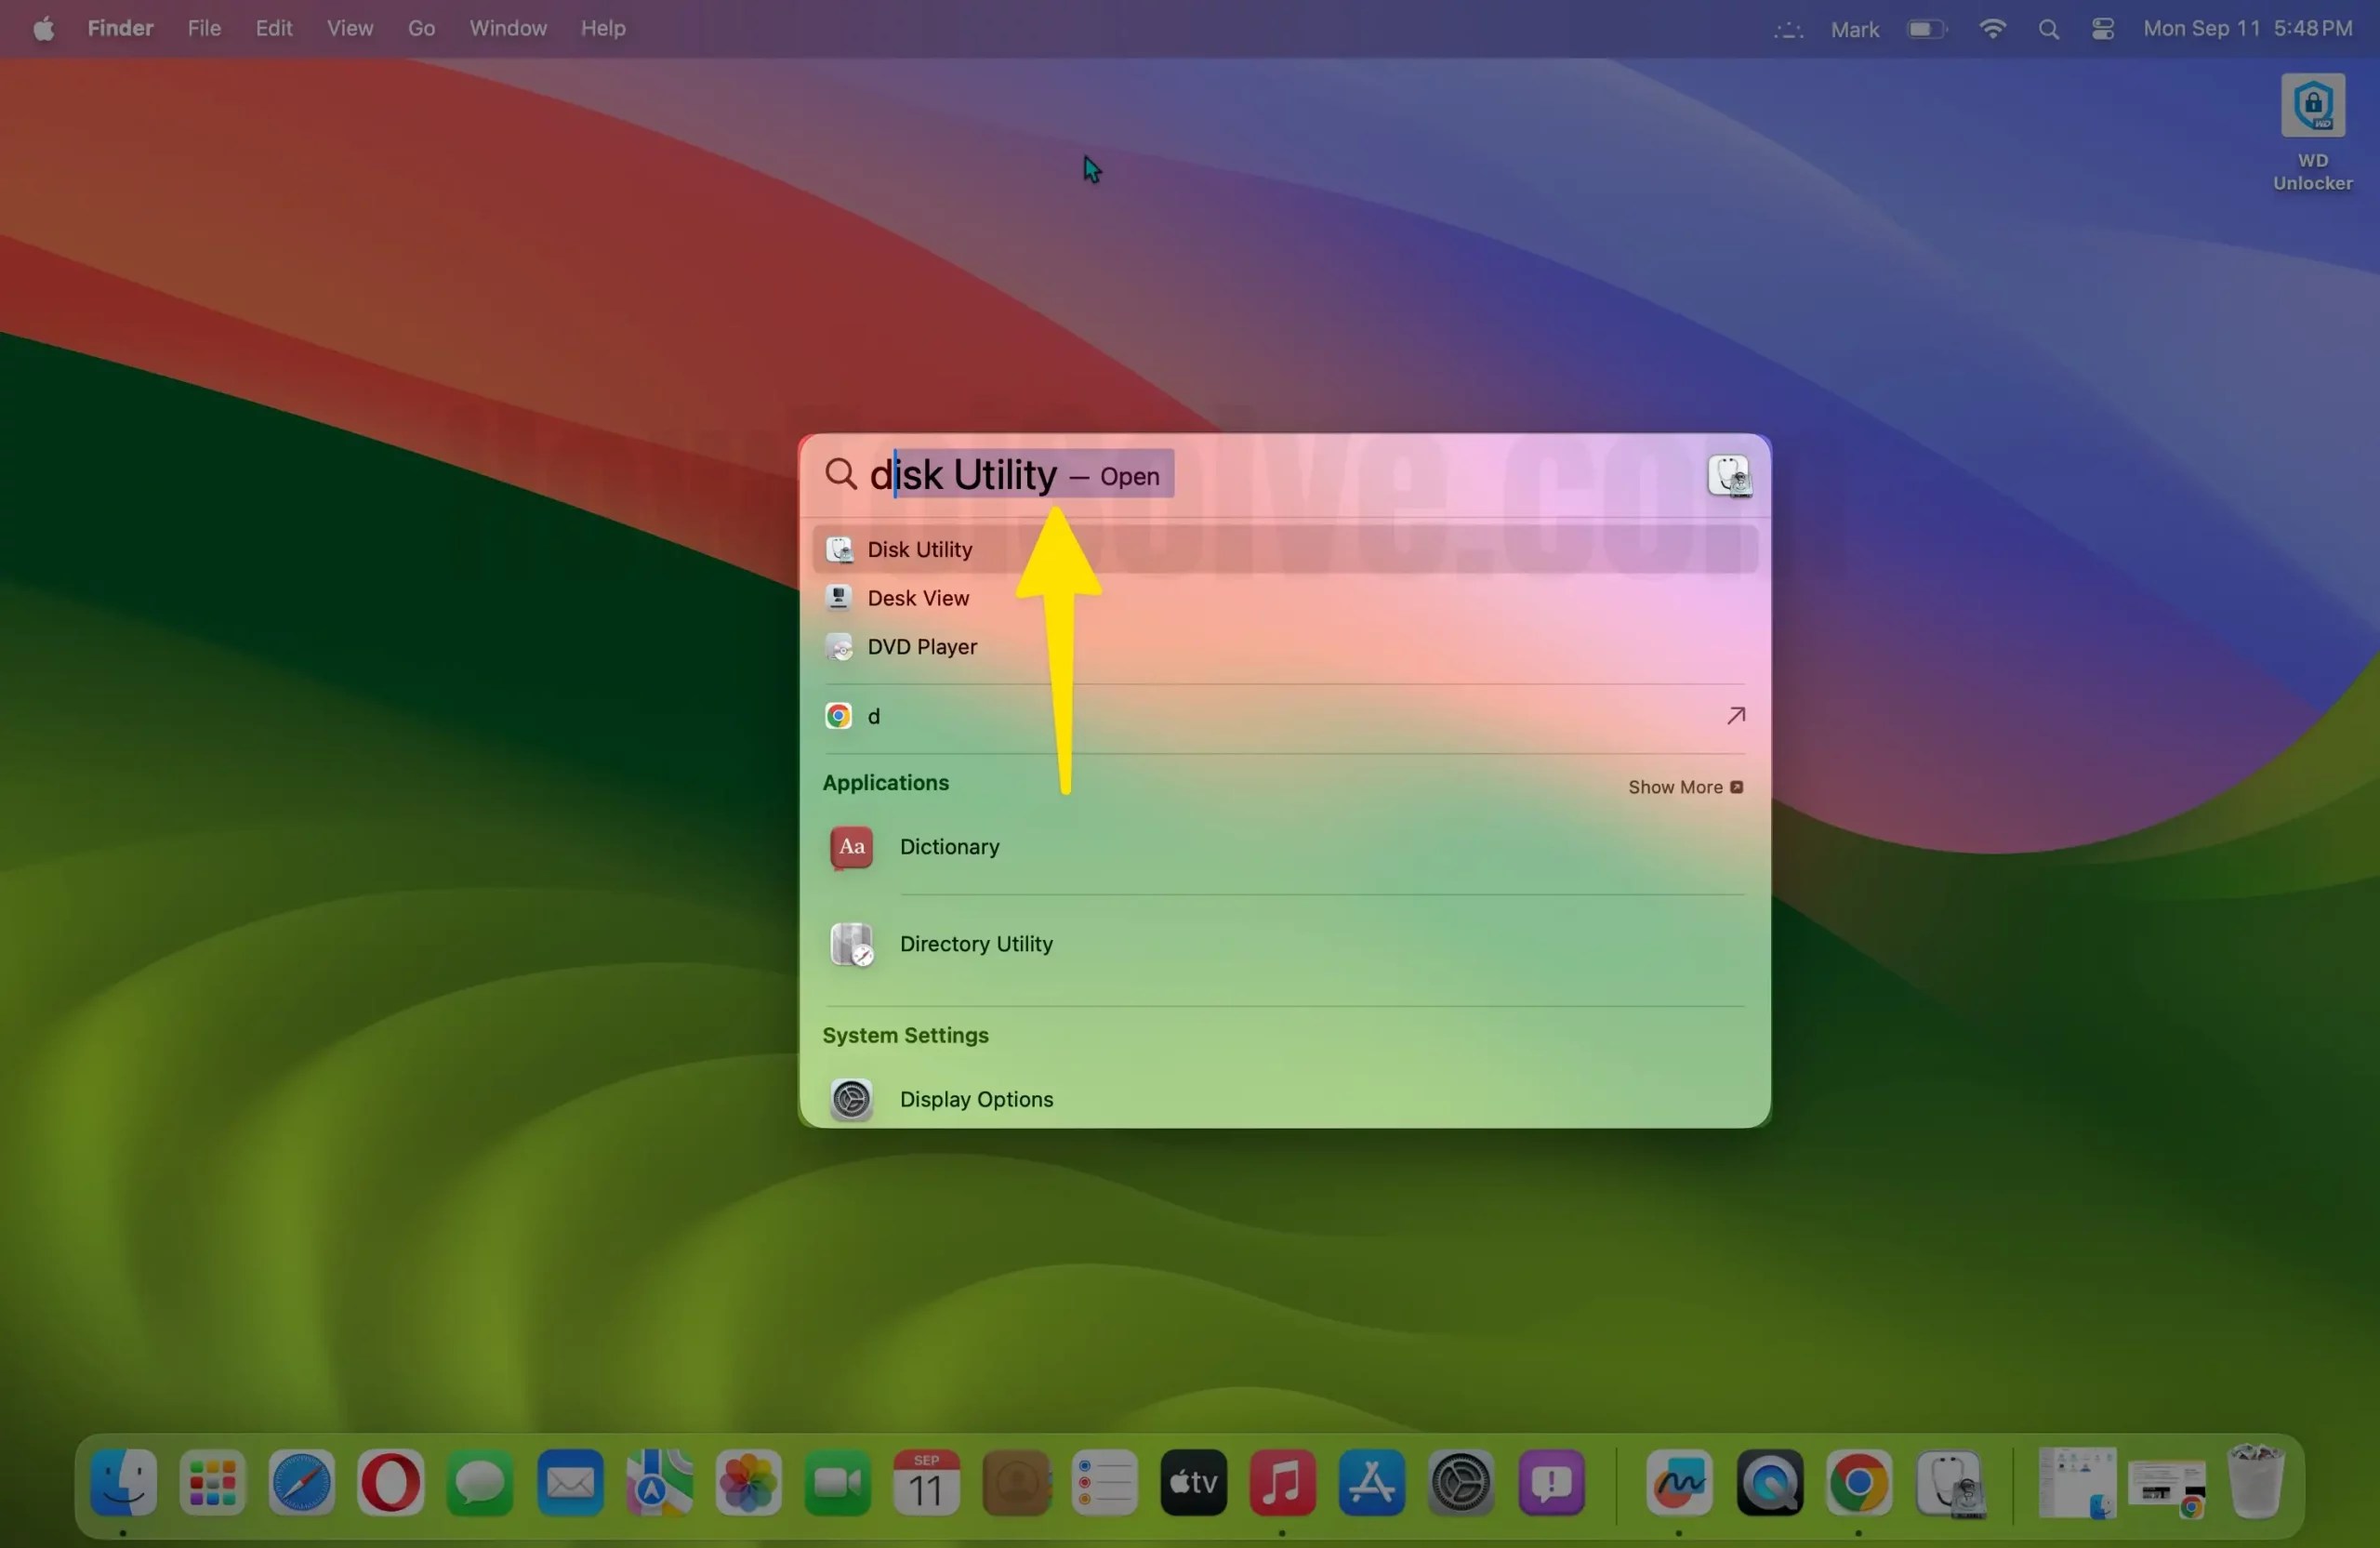Click the Wi-Fi status icon
The width and height of the screenshot is (2380, 1548).
[1992, 28]
